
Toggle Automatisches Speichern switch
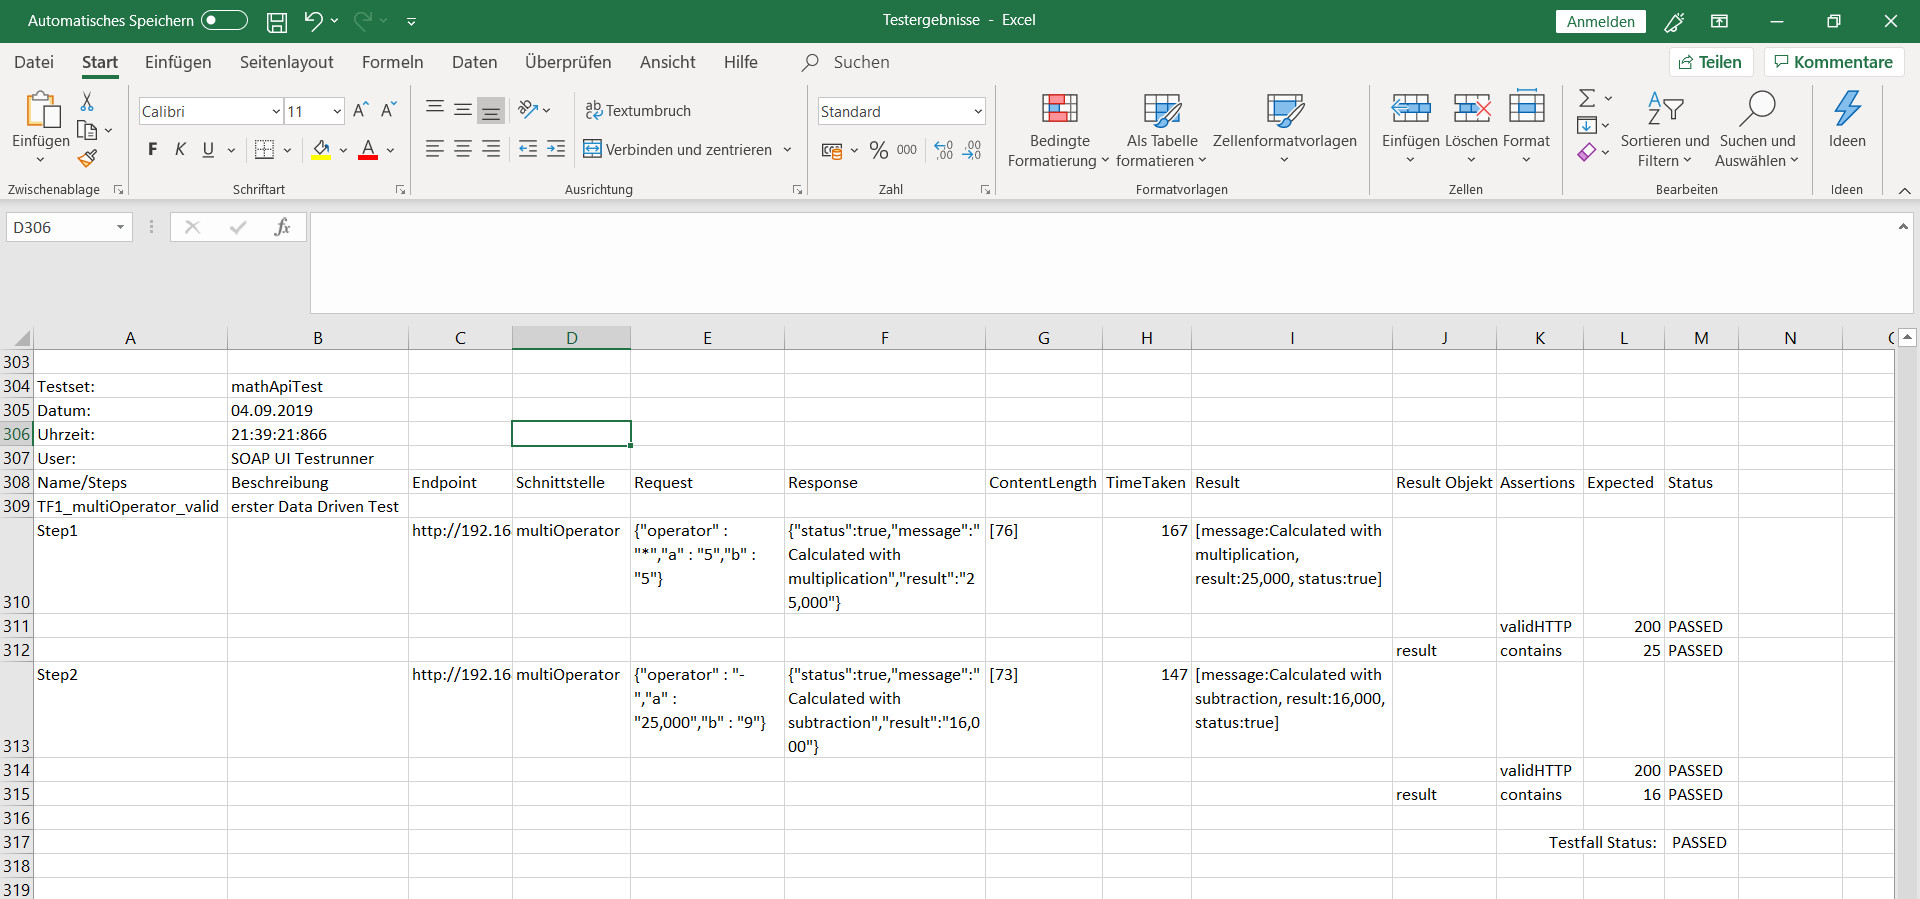pos(224,20)
